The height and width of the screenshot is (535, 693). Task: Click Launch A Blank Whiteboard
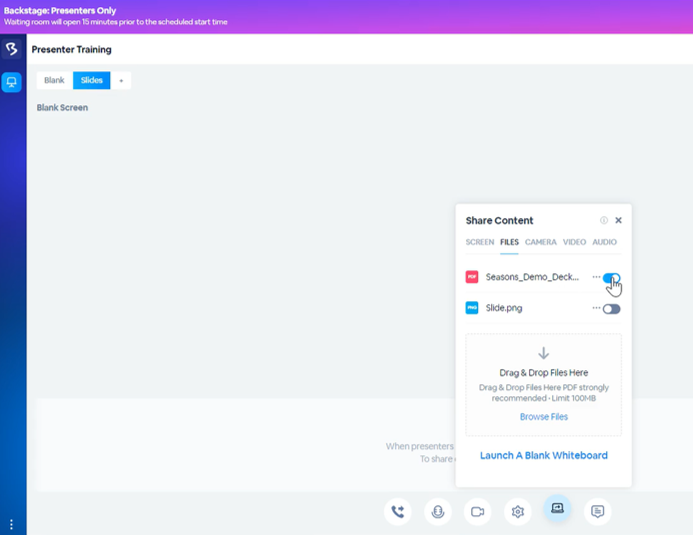pyautogui.click(x=544, y=455)
